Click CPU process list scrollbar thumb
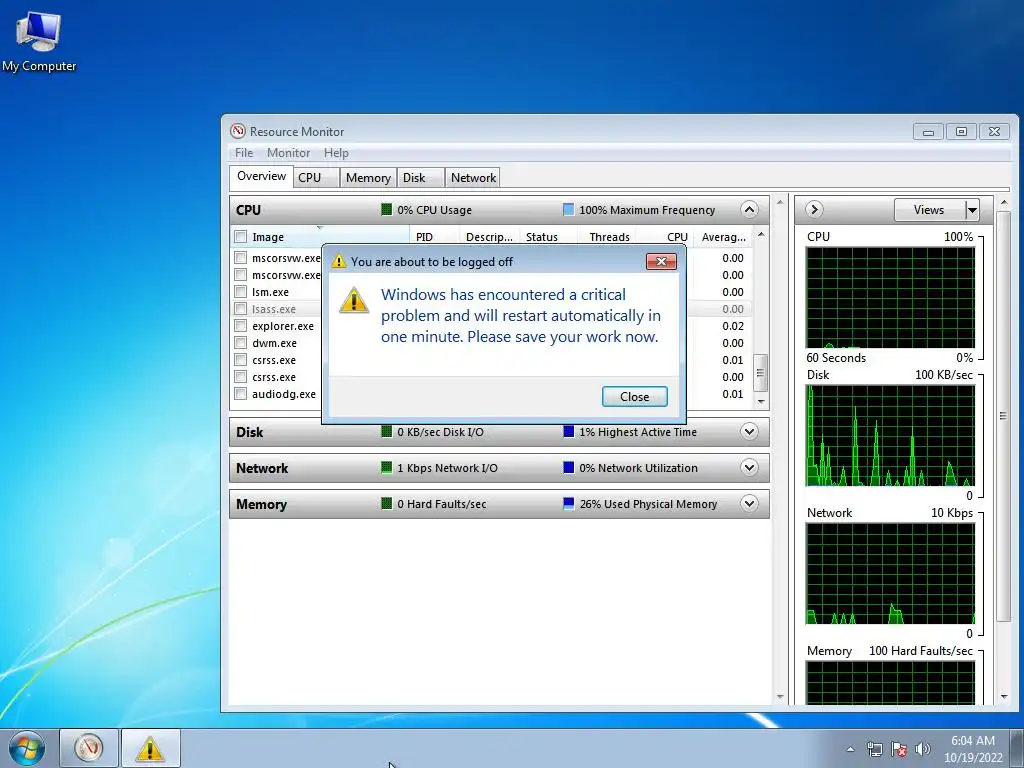 (760, 373)
